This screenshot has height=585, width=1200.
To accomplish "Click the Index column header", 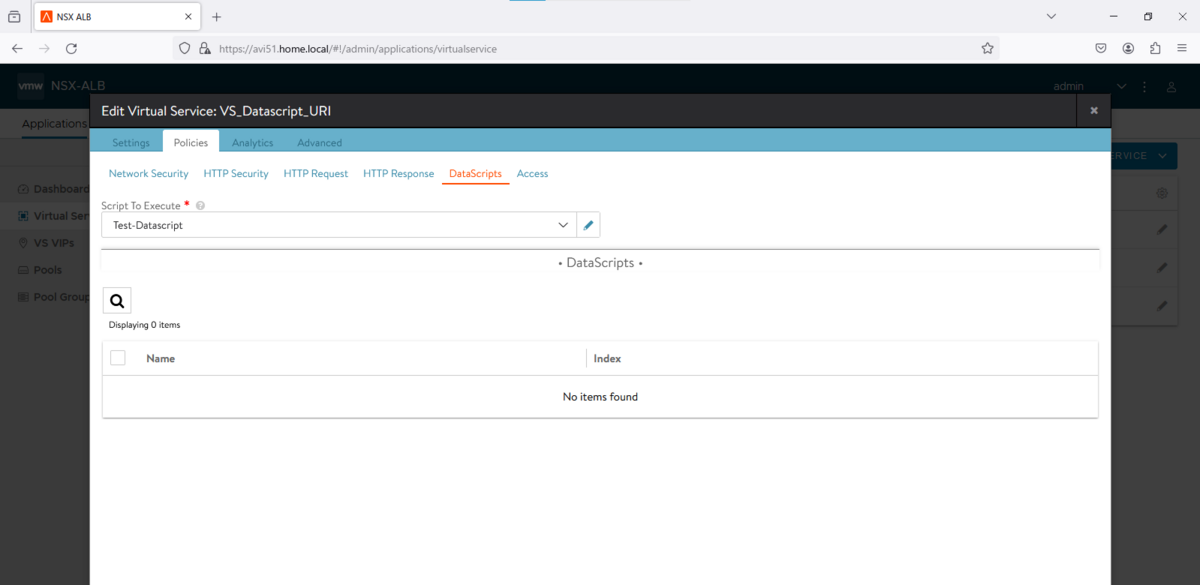I will click(x=608, y=358).
